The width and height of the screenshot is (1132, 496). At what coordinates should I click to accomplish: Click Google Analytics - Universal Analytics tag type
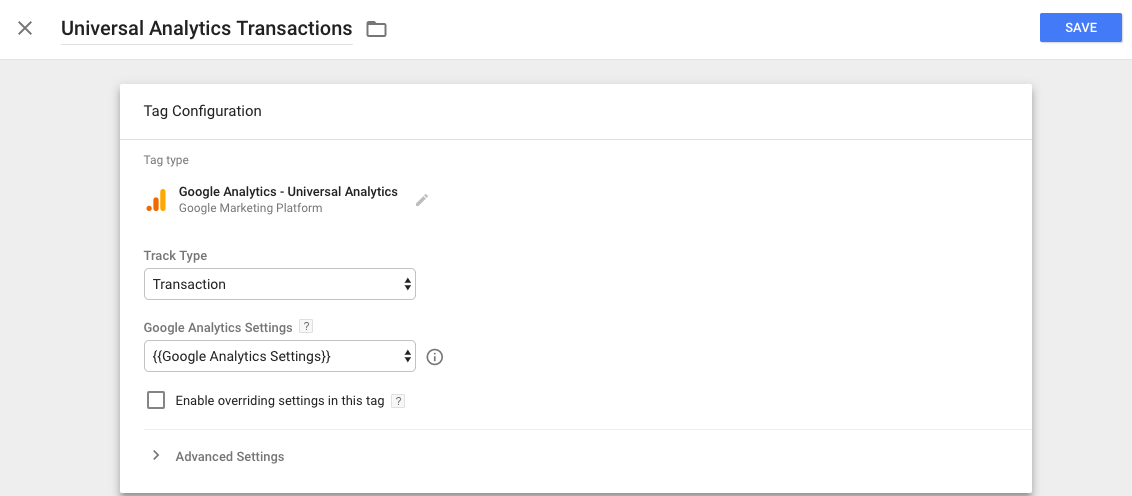(288, 192)
